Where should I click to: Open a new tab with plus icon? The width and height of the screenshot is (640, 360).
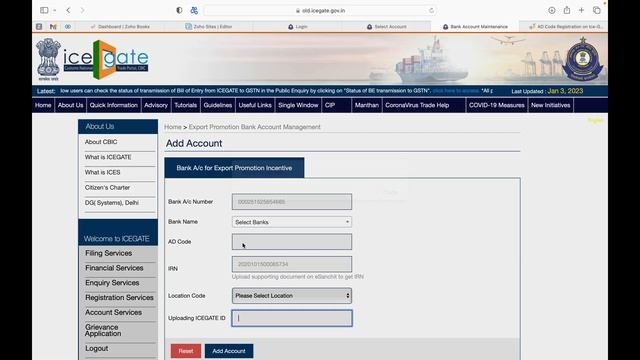[581, 10]
